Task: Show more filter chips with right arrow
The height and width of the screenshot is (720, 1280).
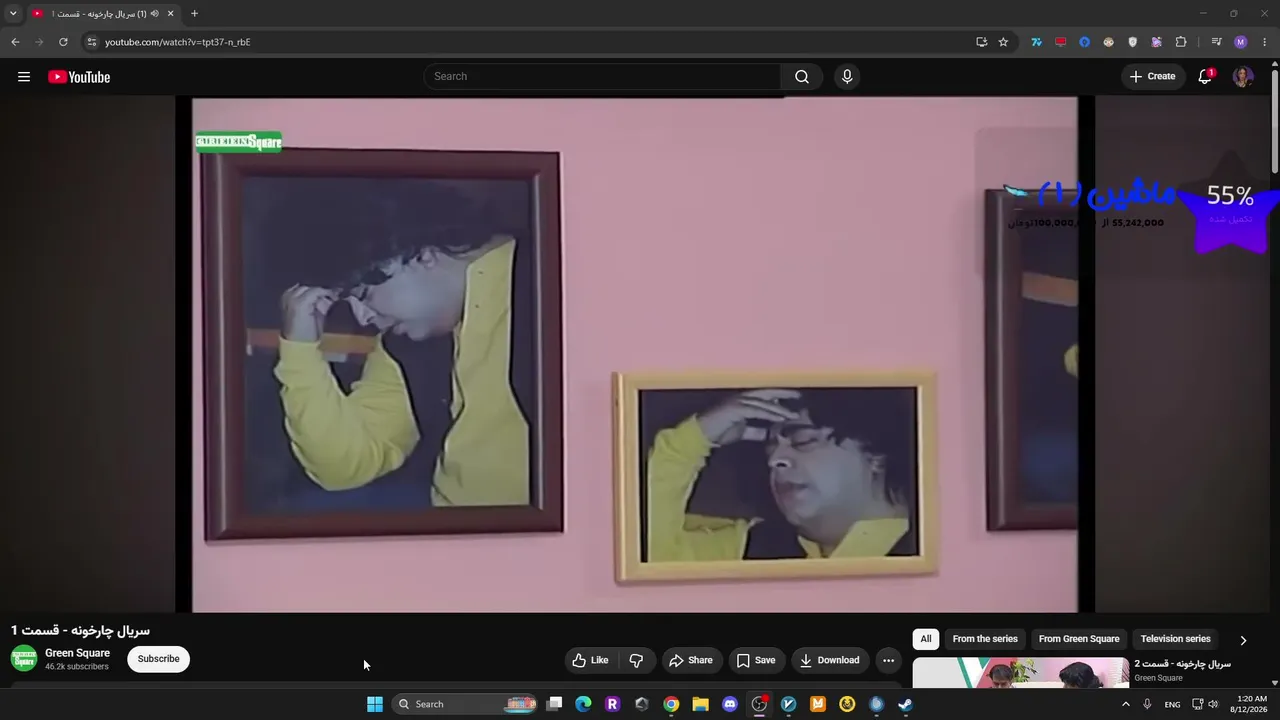Action: pyautogui.click(x=1243, y=640)
